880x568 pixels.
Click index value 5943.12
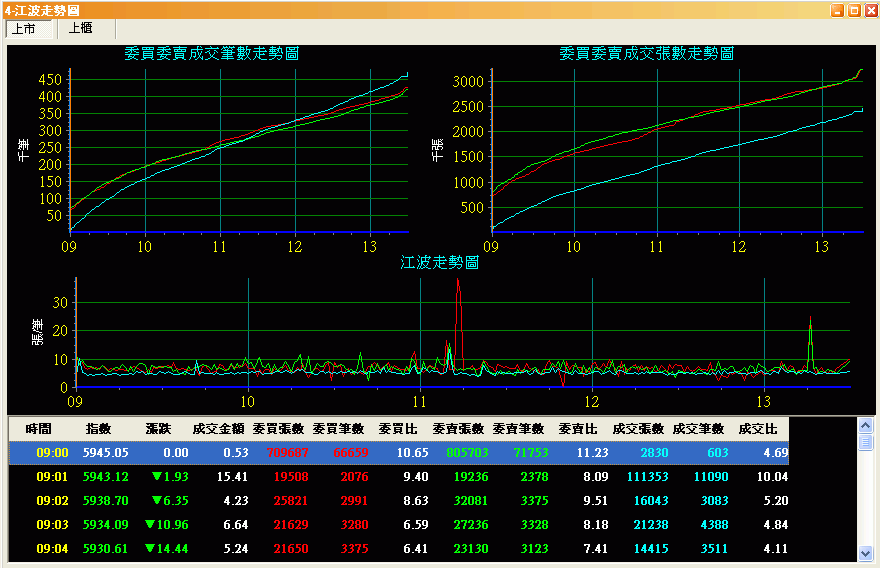(106, 477)
